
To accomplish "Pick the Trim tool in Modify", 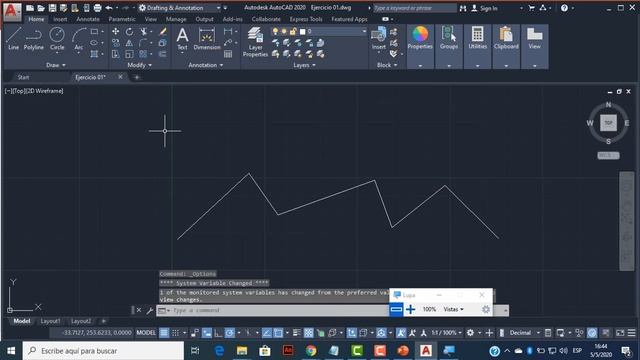I will point(143,31).
